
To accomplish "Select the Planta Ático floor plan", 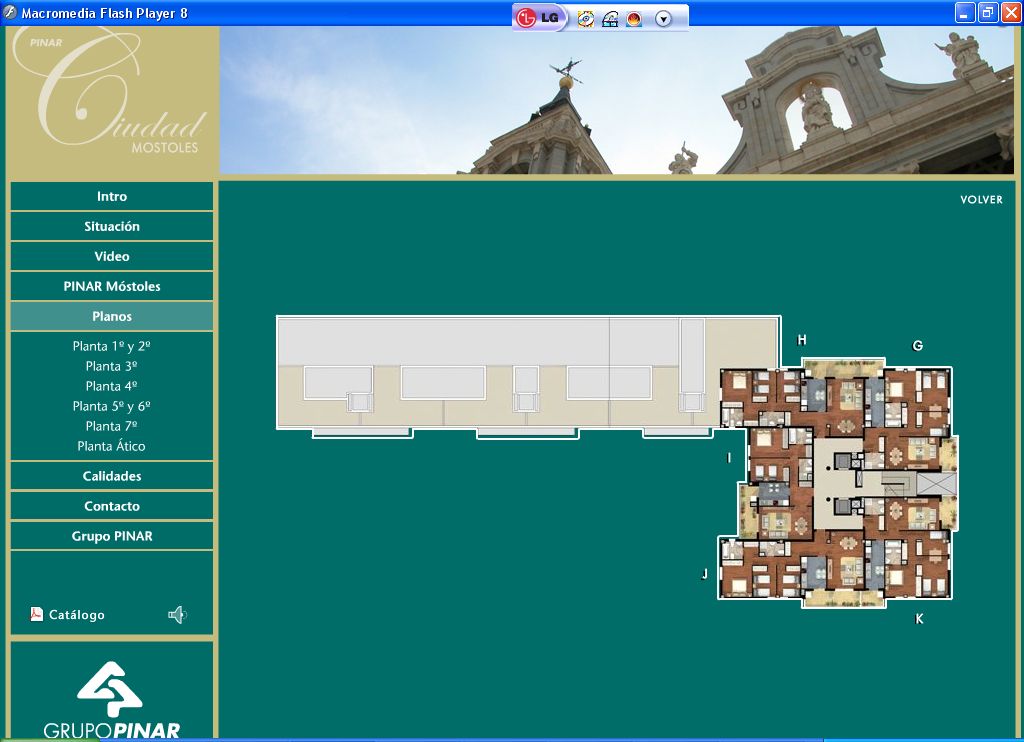I will click(112, 447).
